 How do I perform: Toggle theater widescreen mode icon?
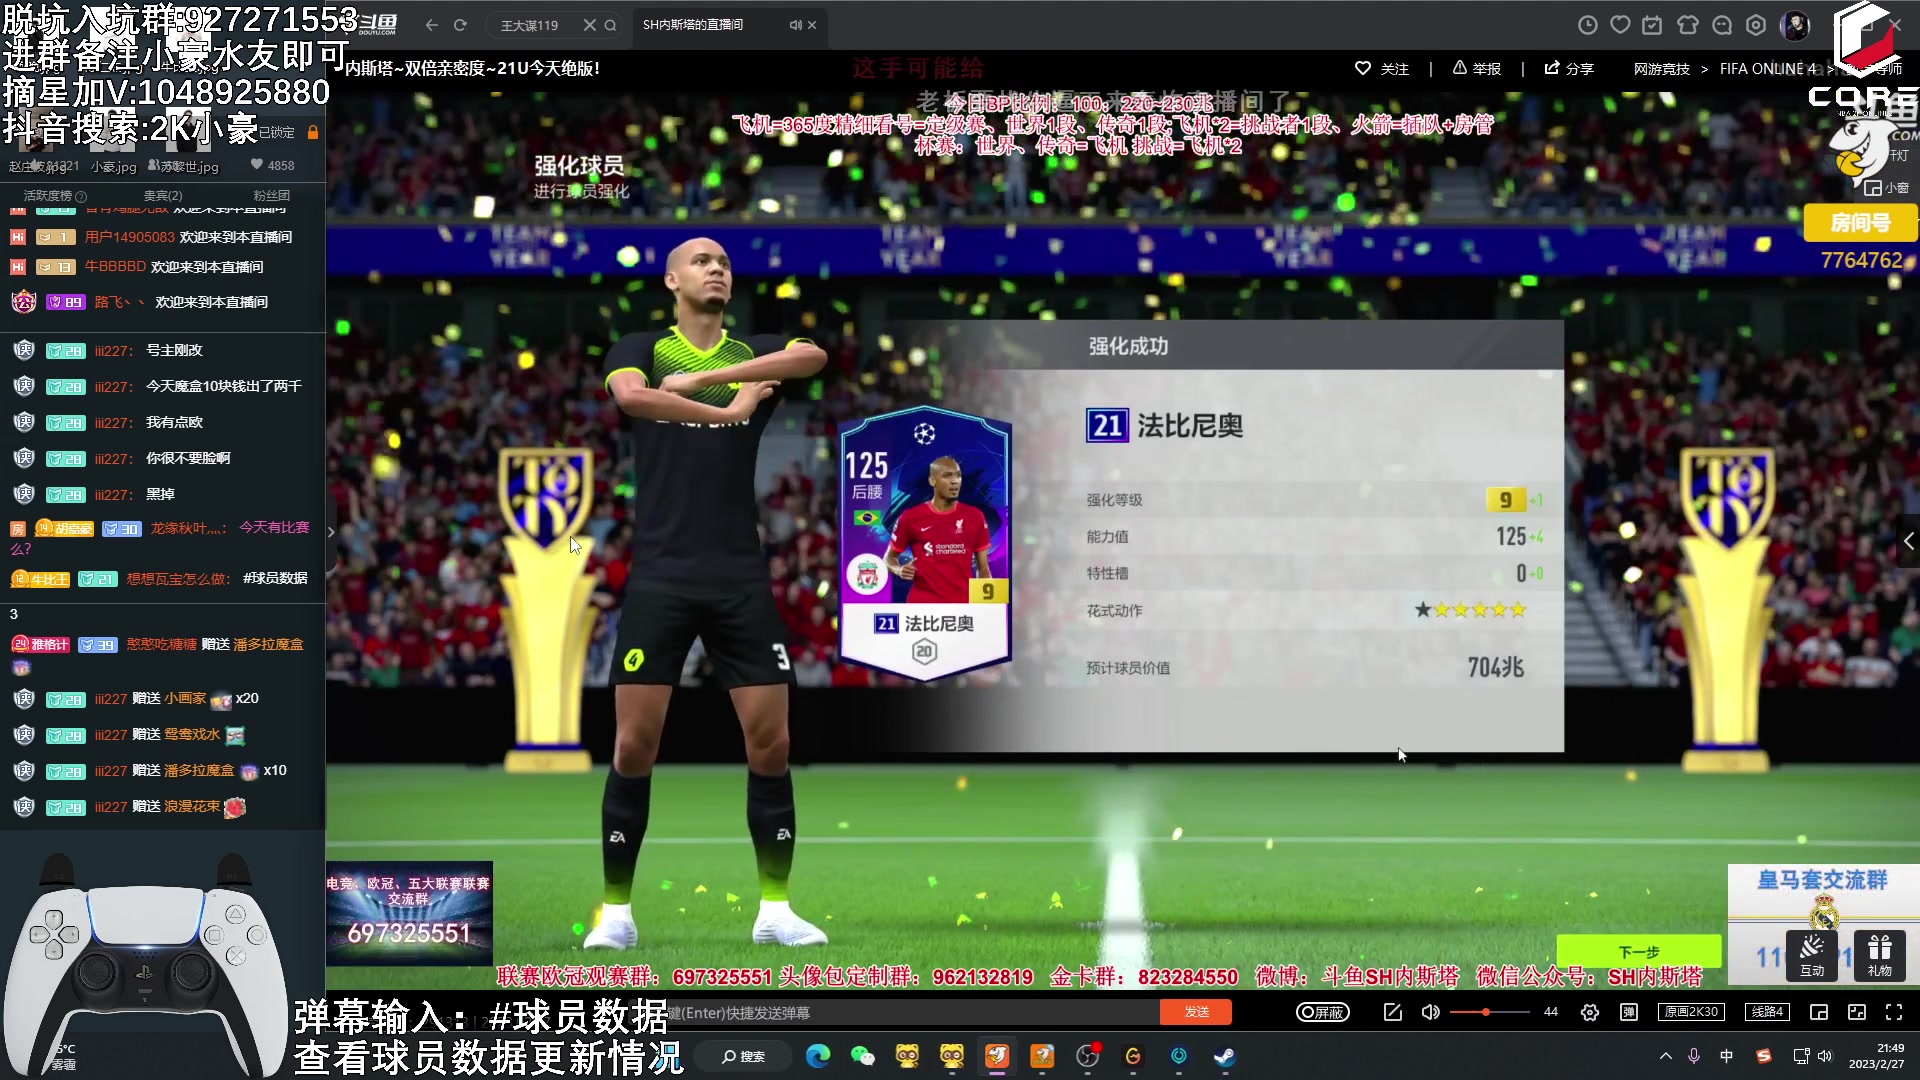click(1856, 1012)
